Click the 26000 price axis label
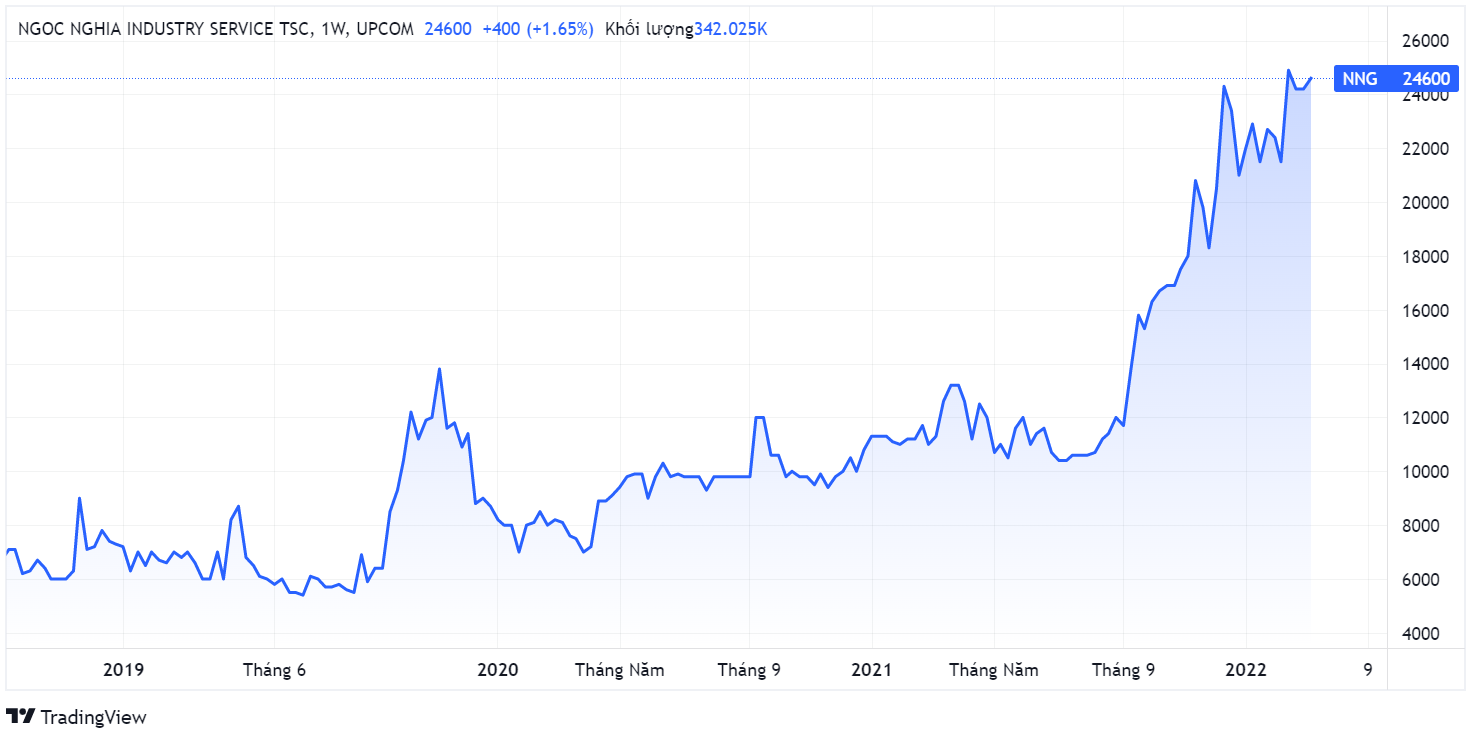This screenshot has height=743, width=1480. coord(1426,41)
